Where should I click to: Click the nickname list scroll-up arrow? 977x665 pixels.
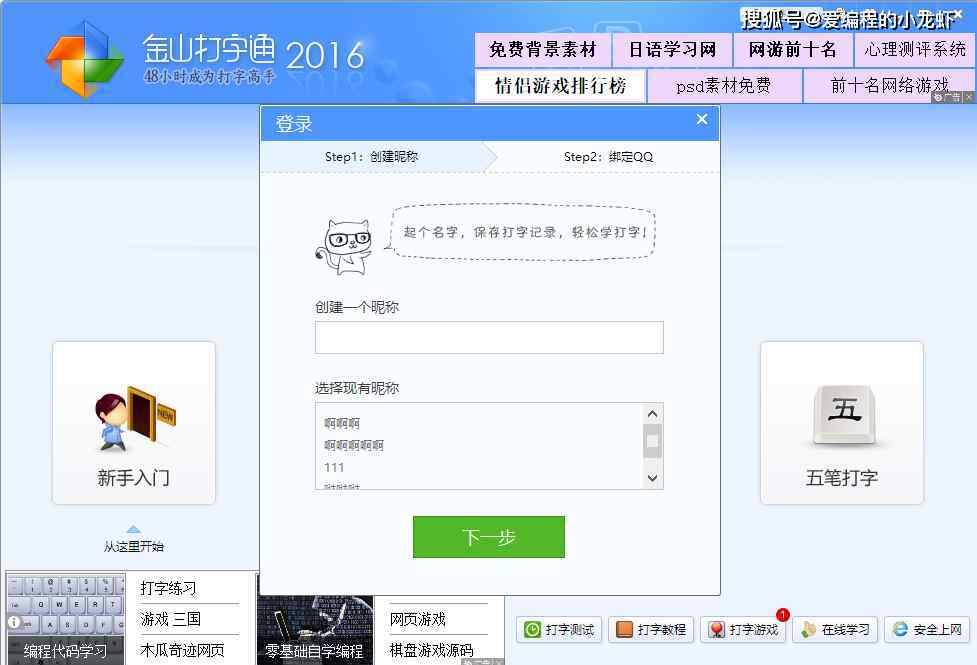pyautogui.click(x=652, y=414)
